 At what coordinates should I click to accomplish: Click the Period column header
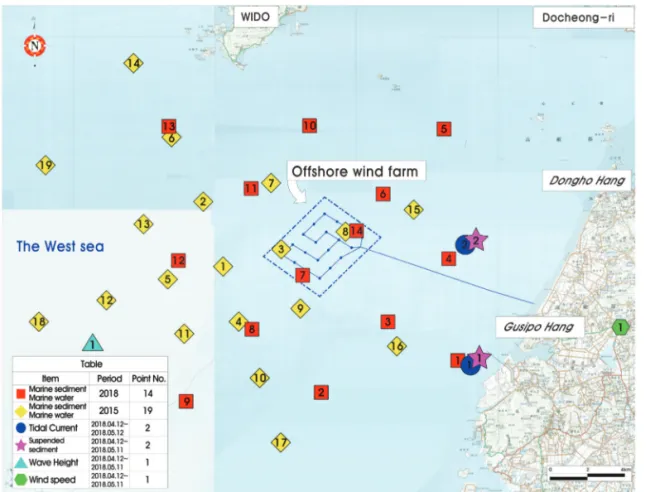(109, 378)
